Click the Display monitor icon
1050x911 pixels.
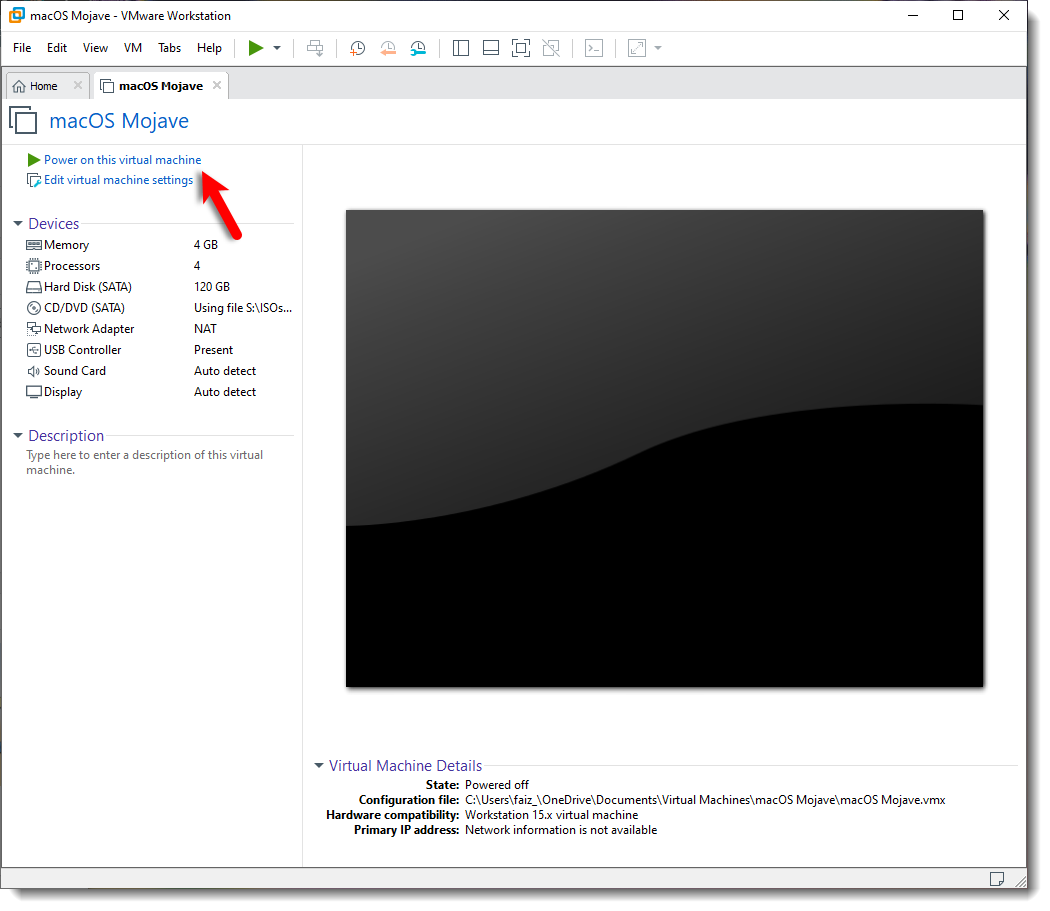point(33,393)
